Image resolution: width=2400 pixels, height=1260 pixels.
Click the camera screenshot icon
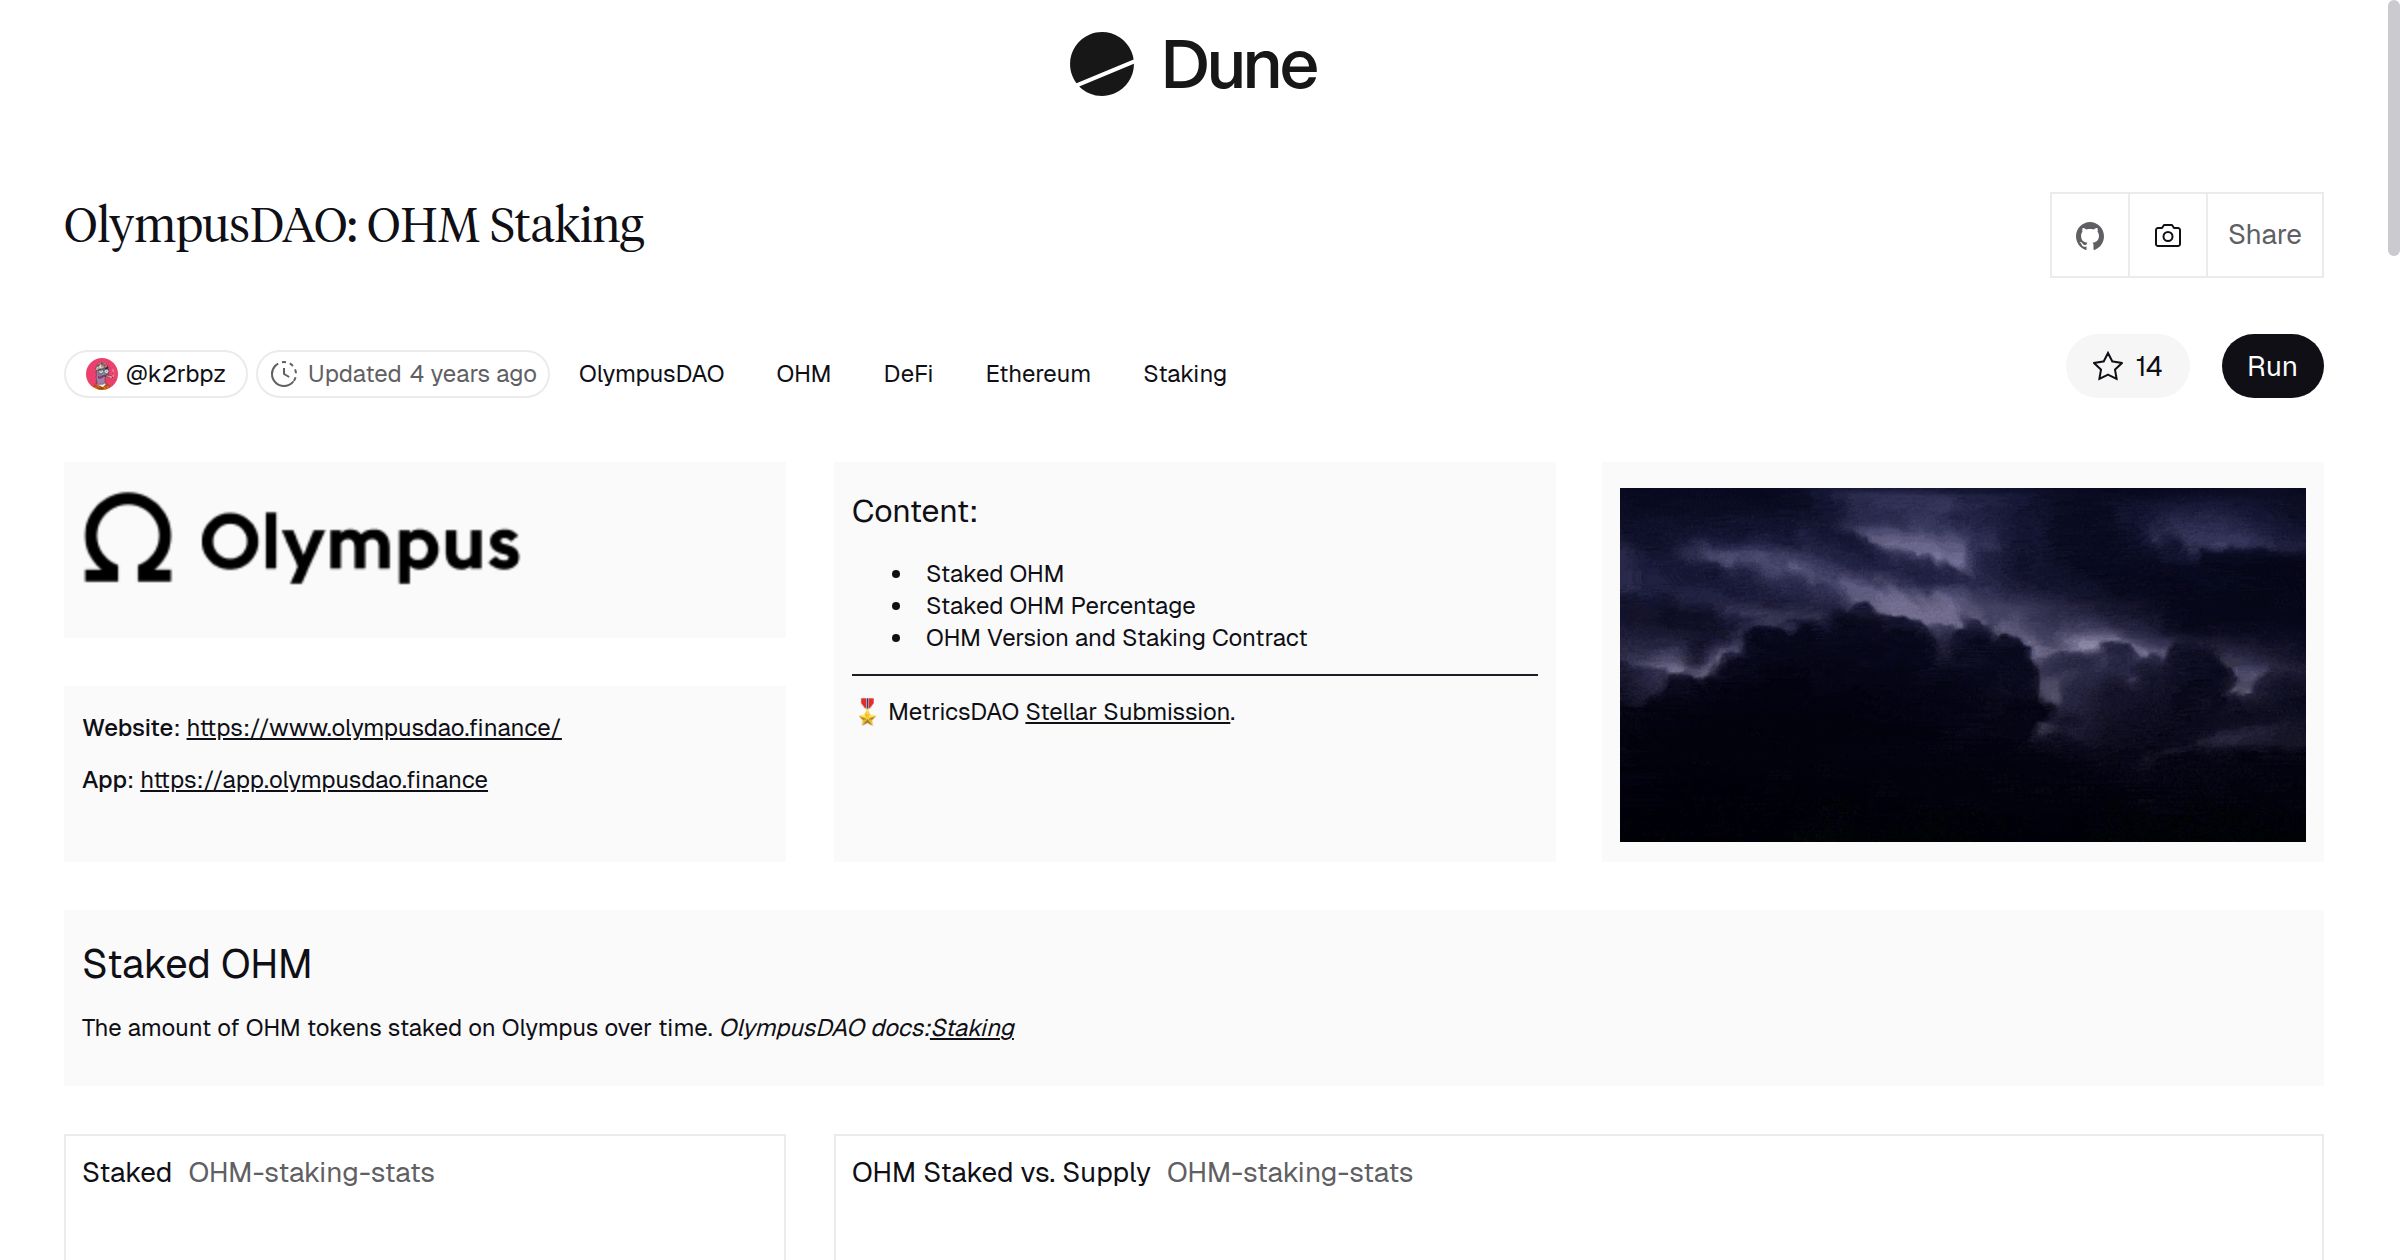point(2166,236)
